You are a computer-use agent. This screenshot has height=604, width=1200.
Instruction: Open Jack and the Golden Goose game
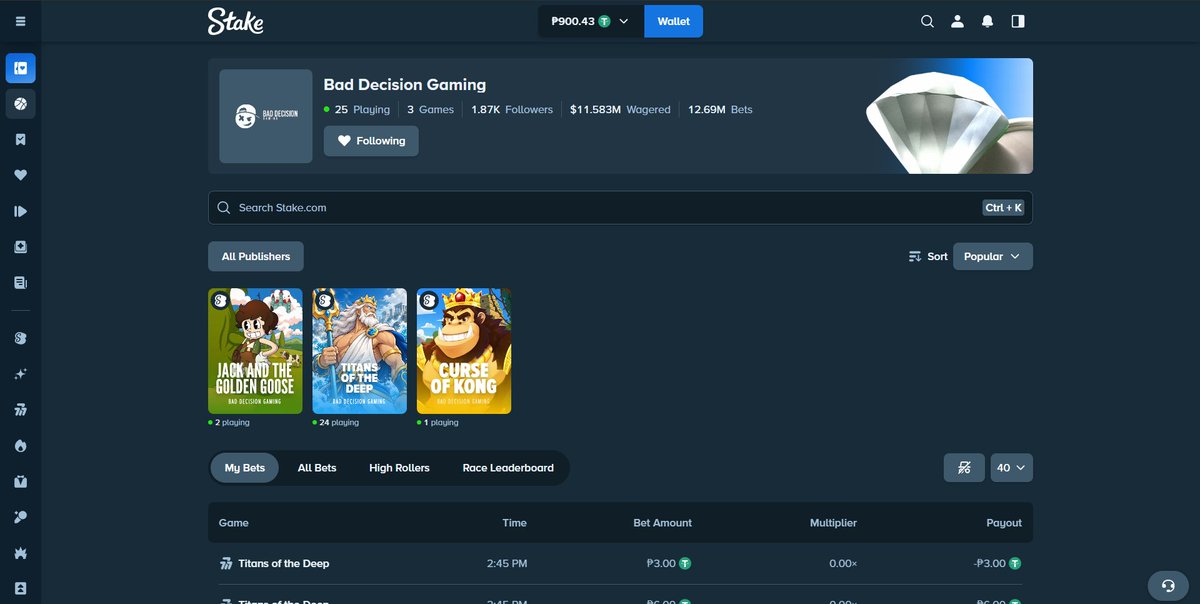point(255,351)
